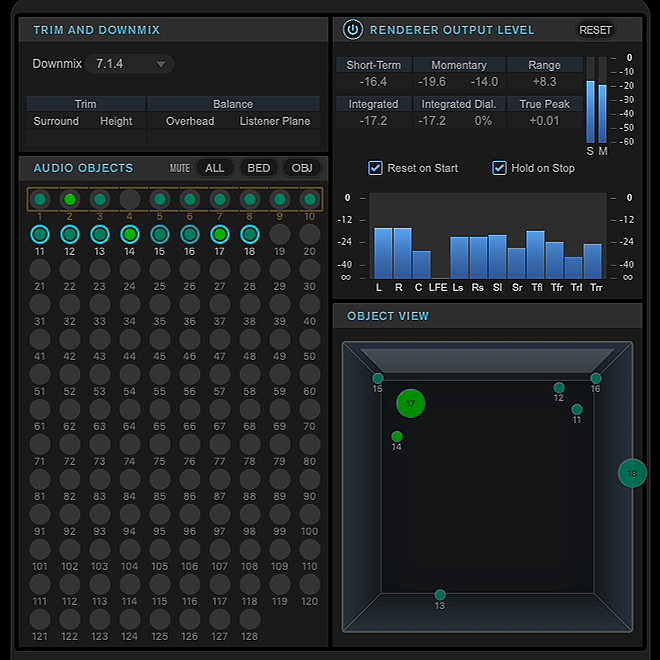The height and width of the screenshot is (660, 660).
Task: Click the Height trim label
Action: coord(116,121)
